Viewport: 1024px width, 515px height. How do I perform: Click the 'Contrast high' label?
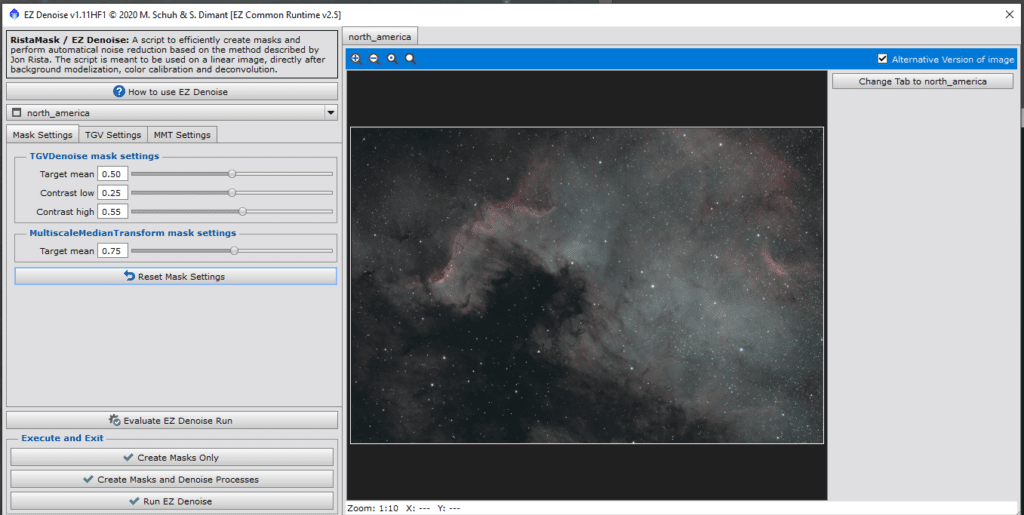coord(65,212)
